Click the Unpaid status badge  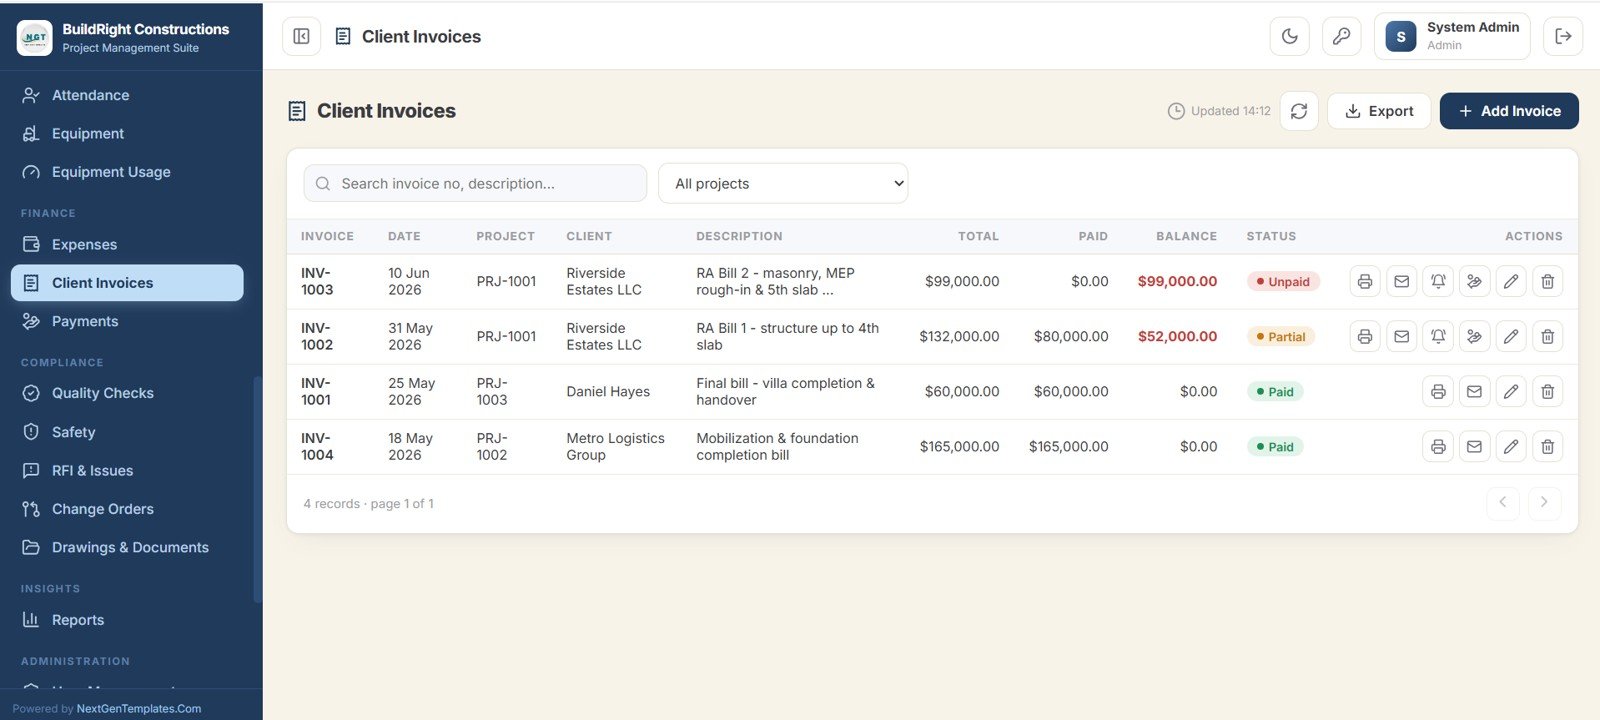[1283, 282]
